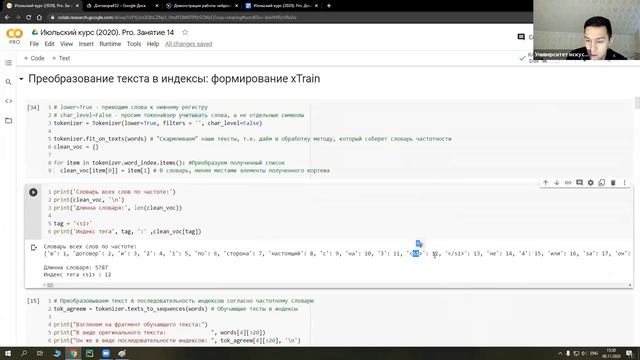640x360 pixels.
Task: Click the 'All changes saved' link
Action: [189, 44]
